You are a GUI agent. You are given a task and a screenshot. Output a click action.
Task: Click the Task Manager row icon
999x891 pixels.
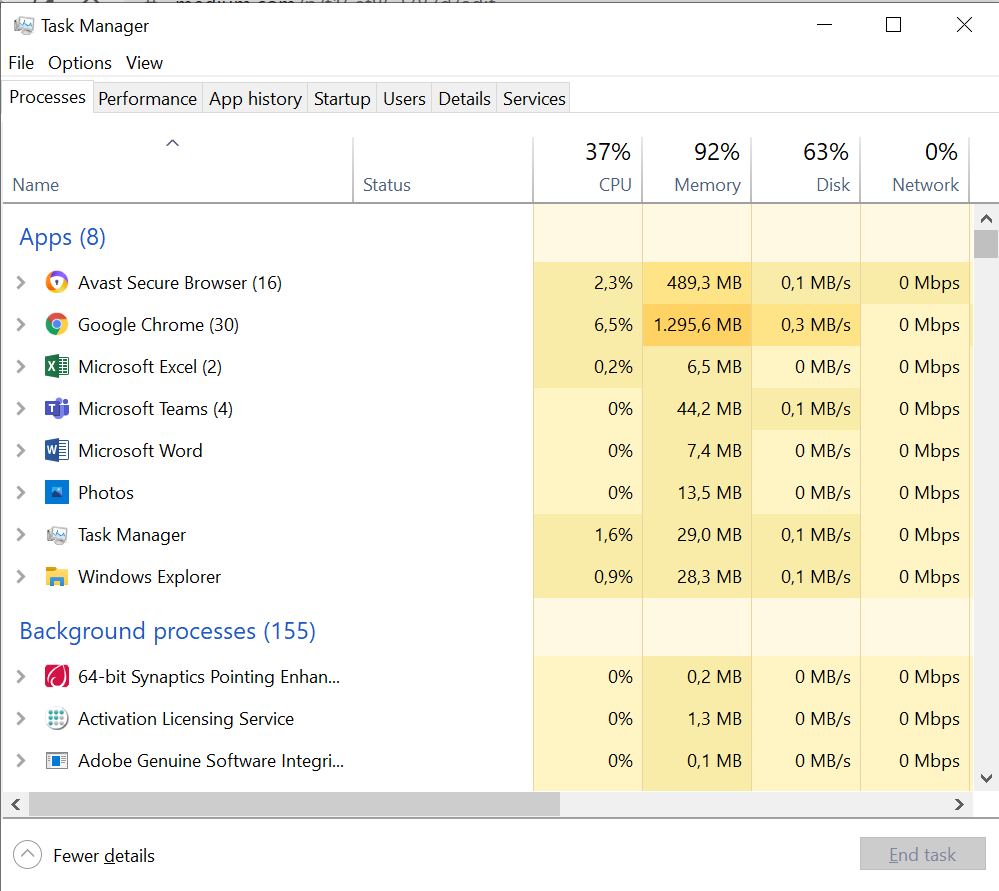point(57,535)
